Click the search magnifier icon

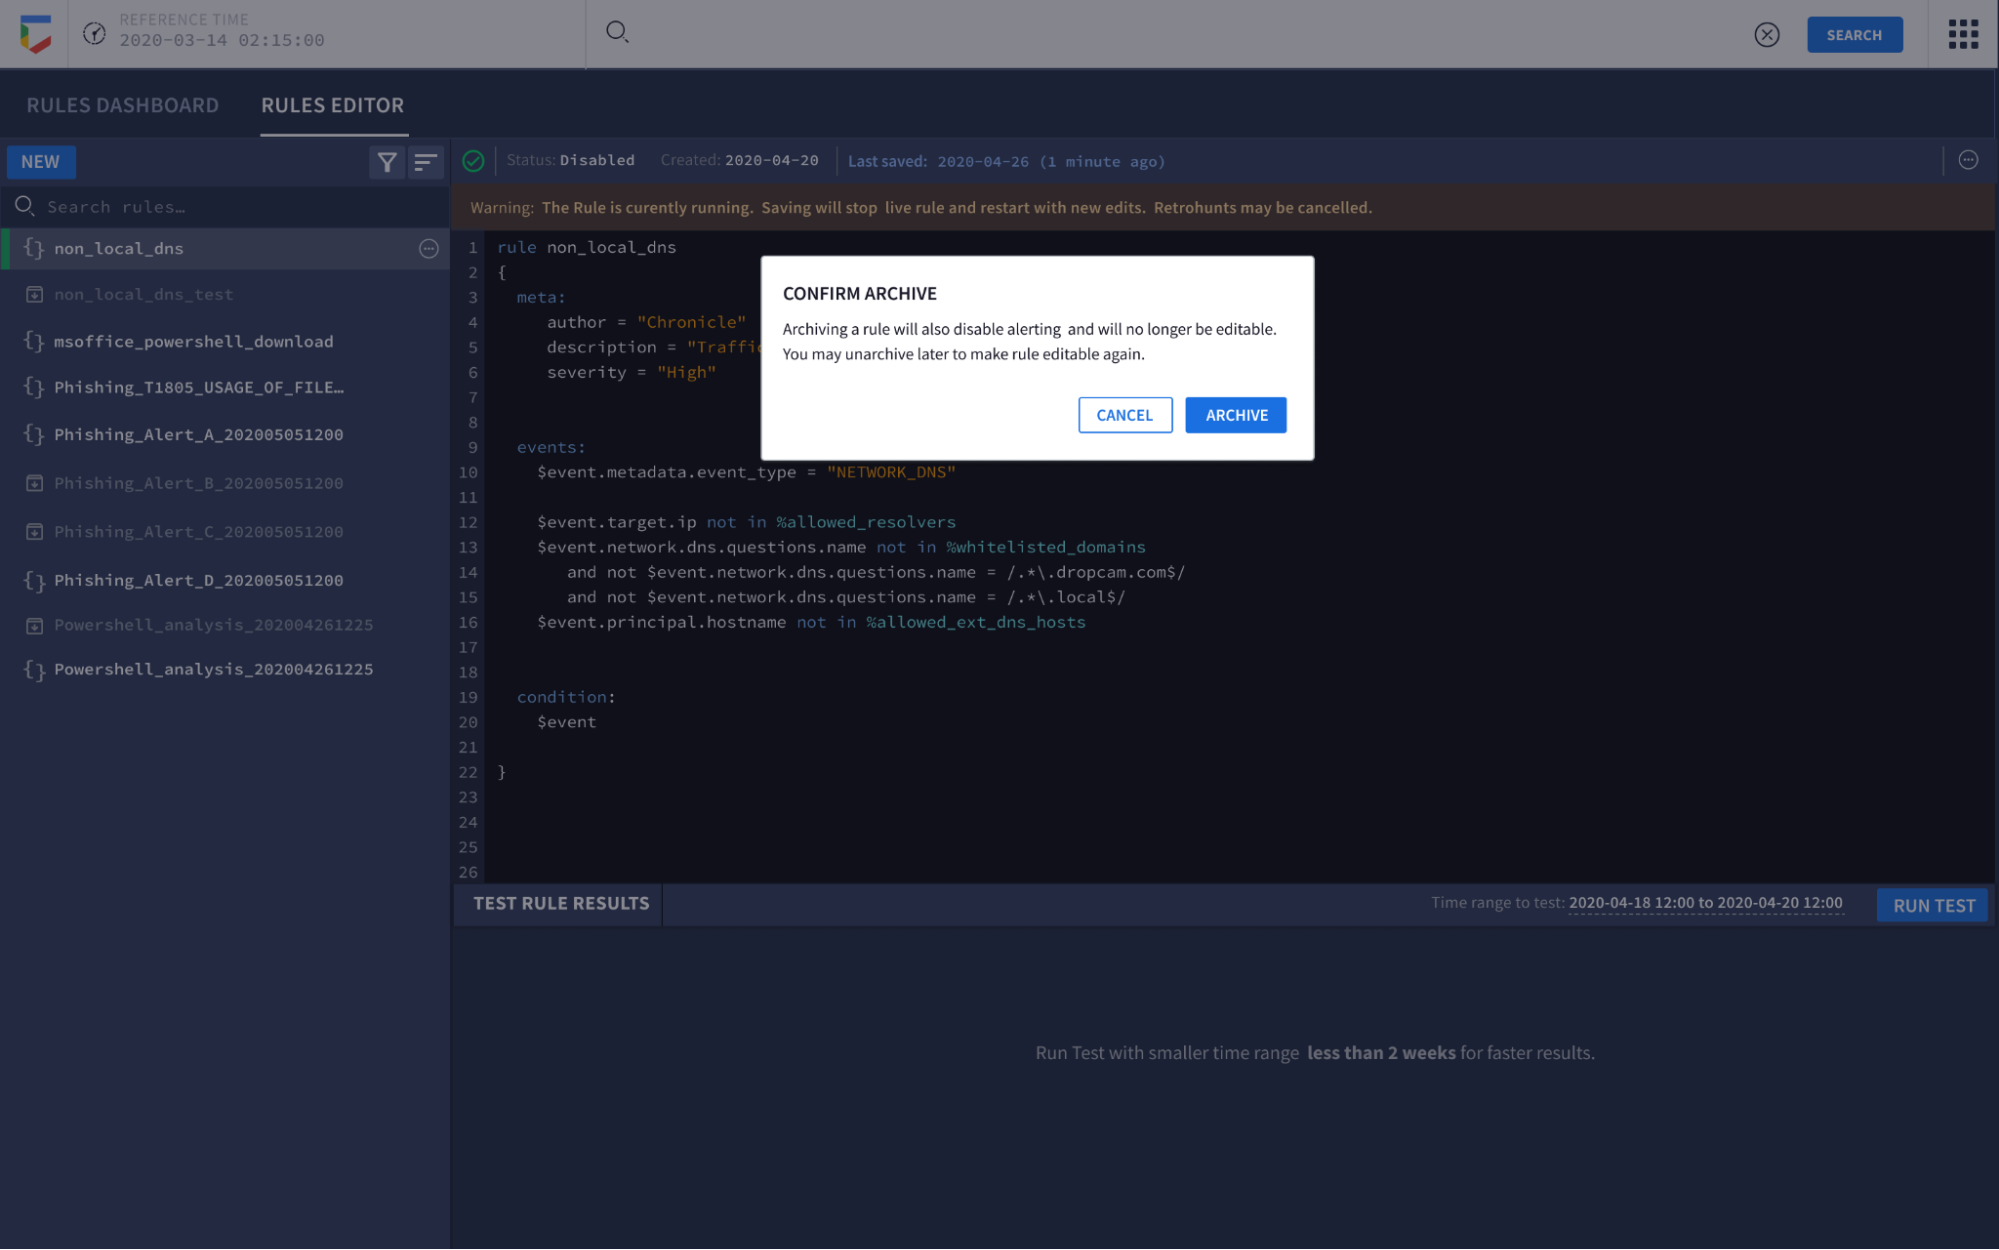pos(618,32)
